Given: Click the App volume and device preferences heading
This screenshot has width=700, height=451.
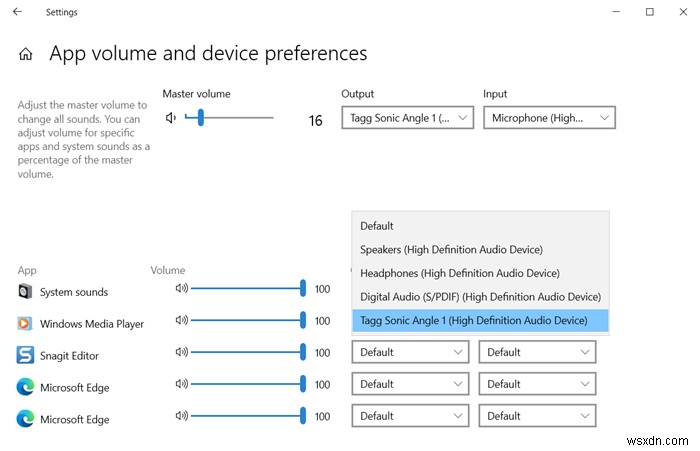Looking at the screenshot, I should pyautogui.click(x=208, y=54).
